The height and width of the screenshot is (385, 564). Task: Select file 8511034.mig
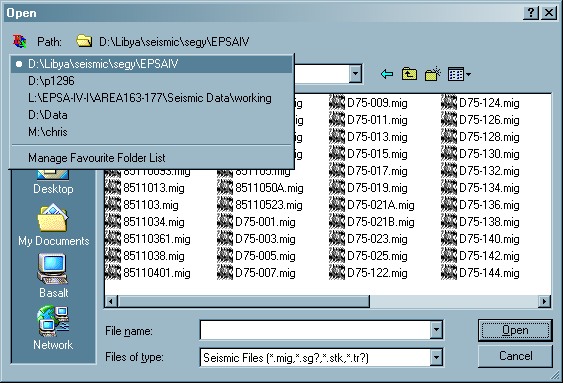point(145,222)
